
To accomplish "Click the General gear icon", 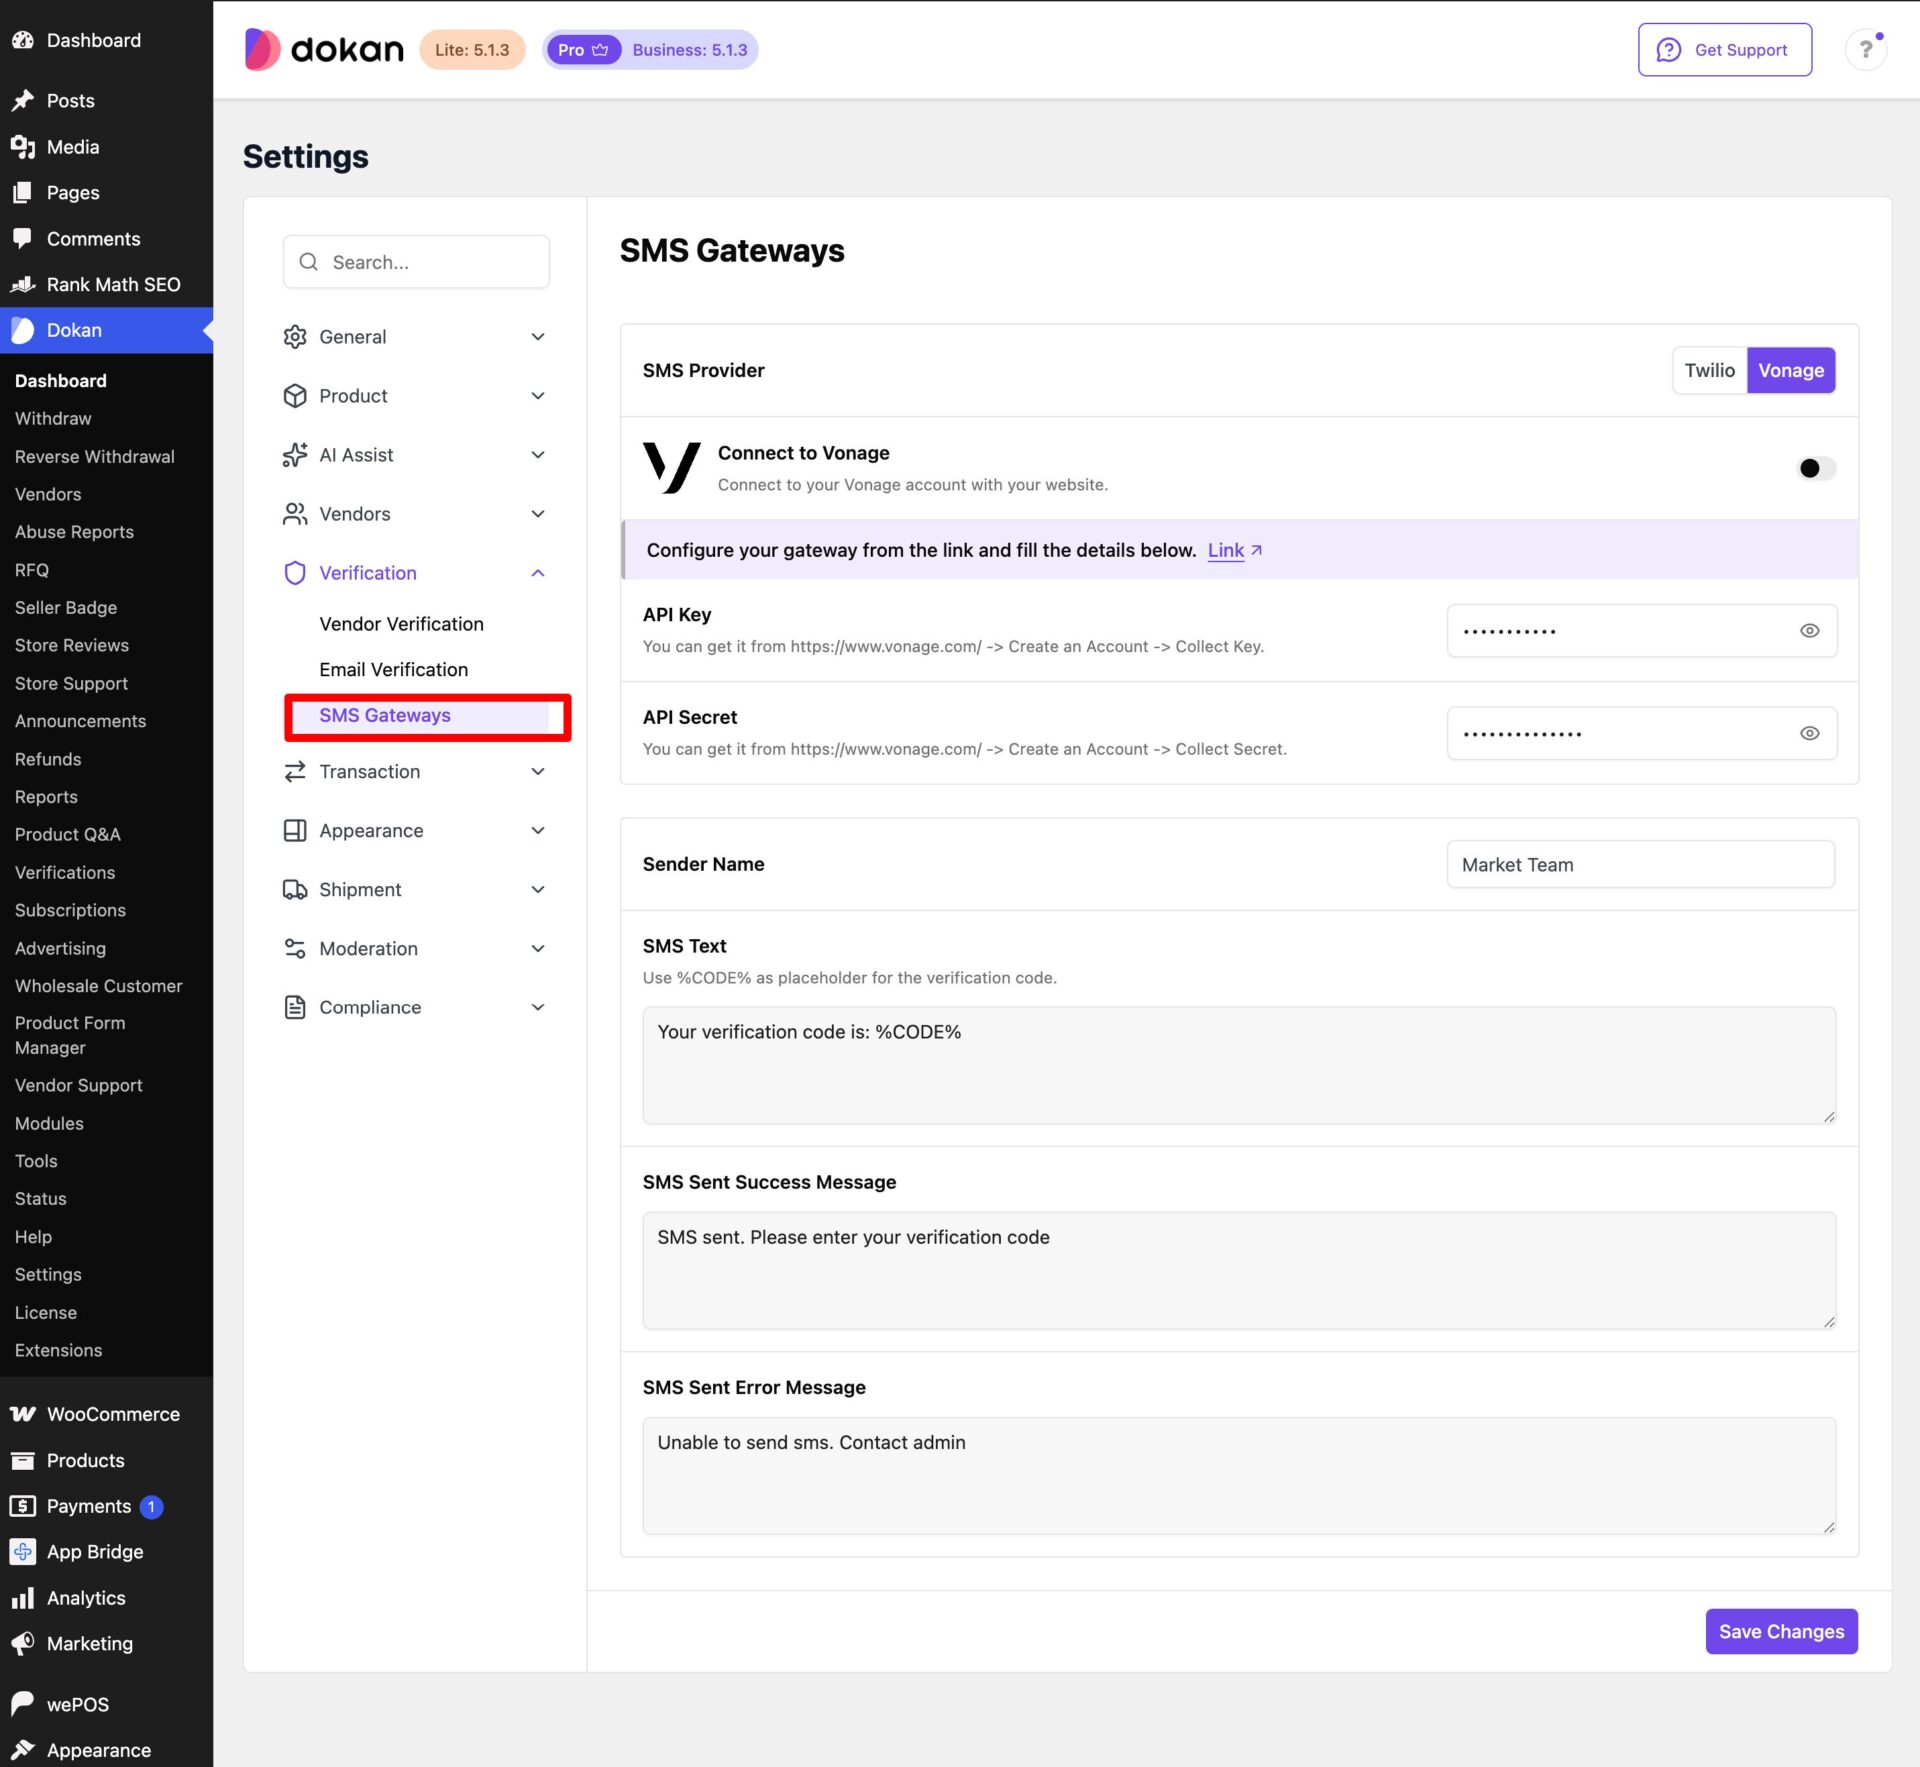I will coord(295,337).
